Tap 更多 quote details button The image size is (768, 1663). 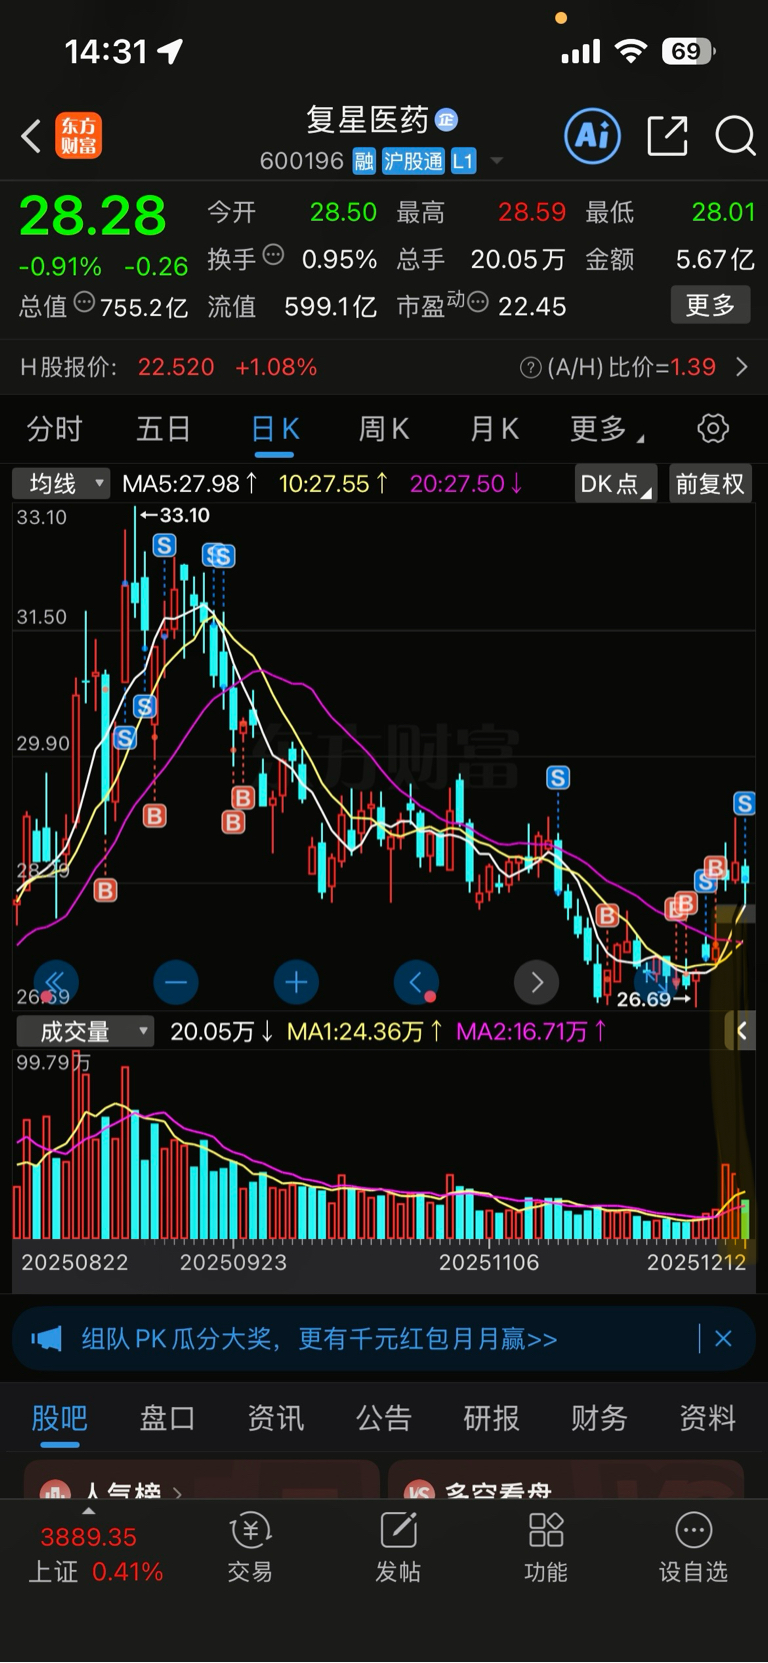(x=710, y=305)
